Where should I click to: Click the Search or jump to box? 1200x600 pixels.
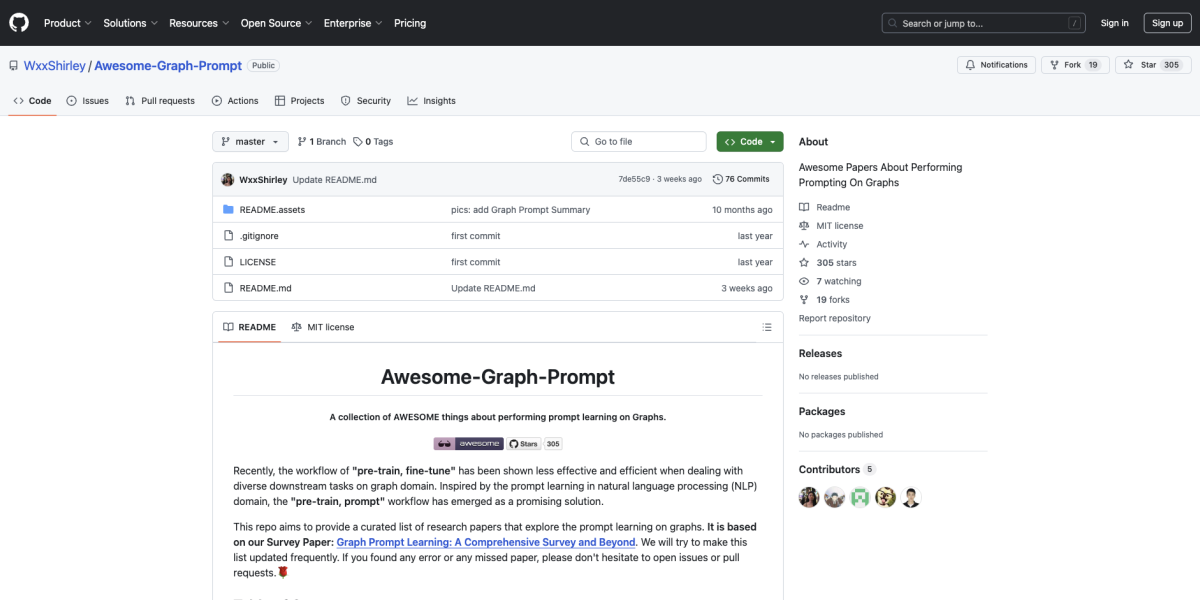click(x=984, y=23)
